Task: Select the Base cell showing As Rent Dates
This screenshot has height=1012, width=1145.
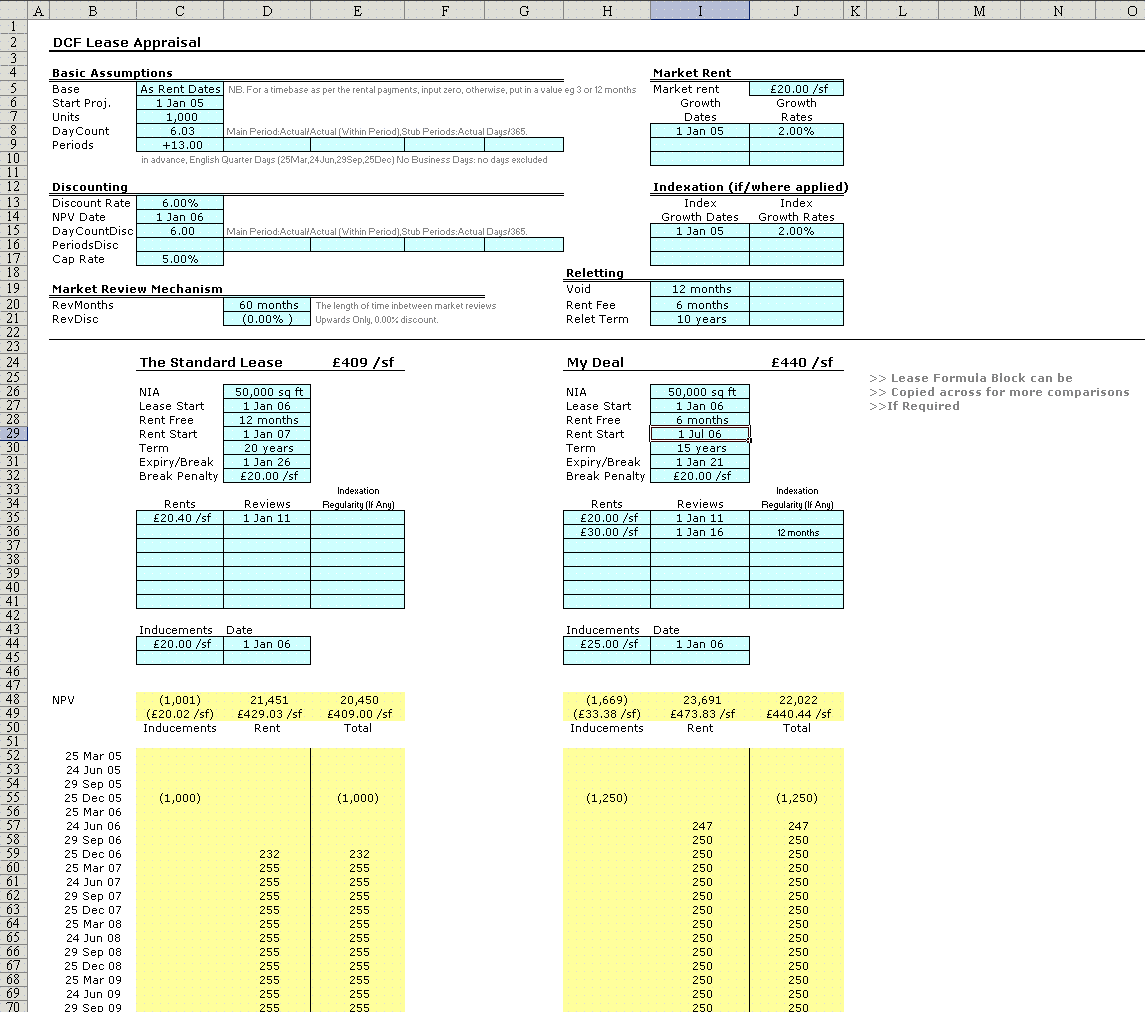Action: click(180, 89)
